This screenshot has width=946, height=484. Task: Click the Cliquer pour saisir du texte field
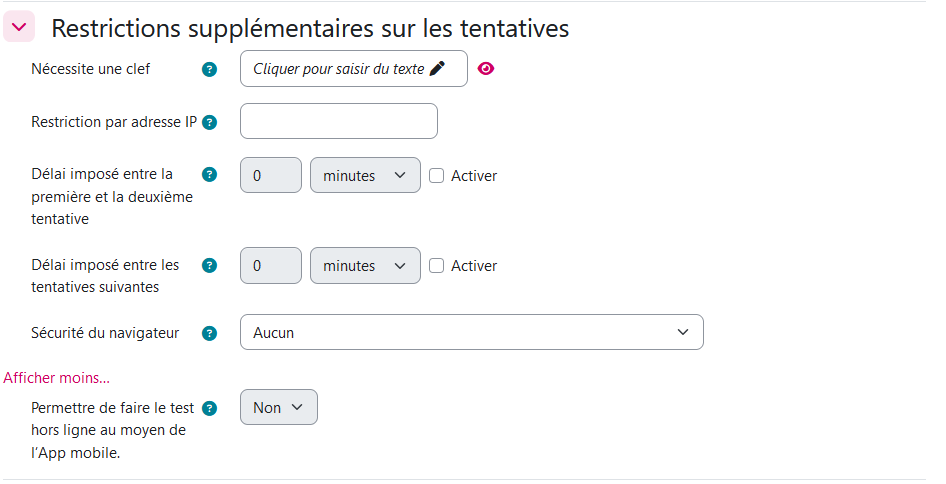click(x=338, y=69)
